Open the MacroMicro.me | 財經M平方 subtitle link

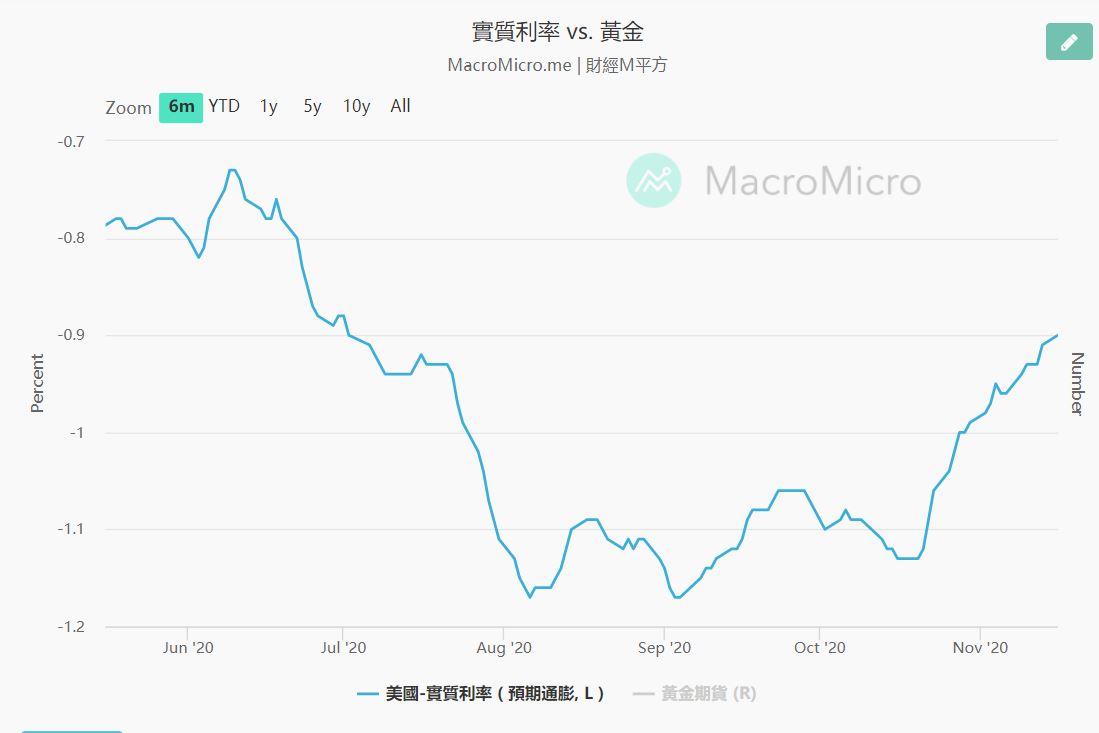click(x=558, y=65)
